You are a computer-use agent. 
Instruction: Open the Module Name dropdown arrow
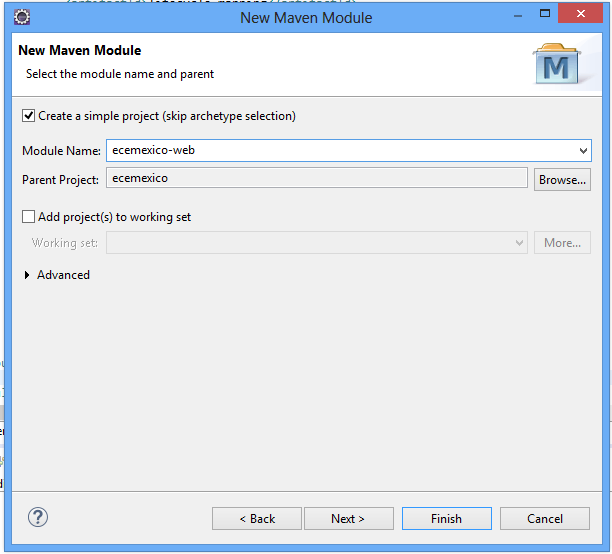tap(583, 151)
